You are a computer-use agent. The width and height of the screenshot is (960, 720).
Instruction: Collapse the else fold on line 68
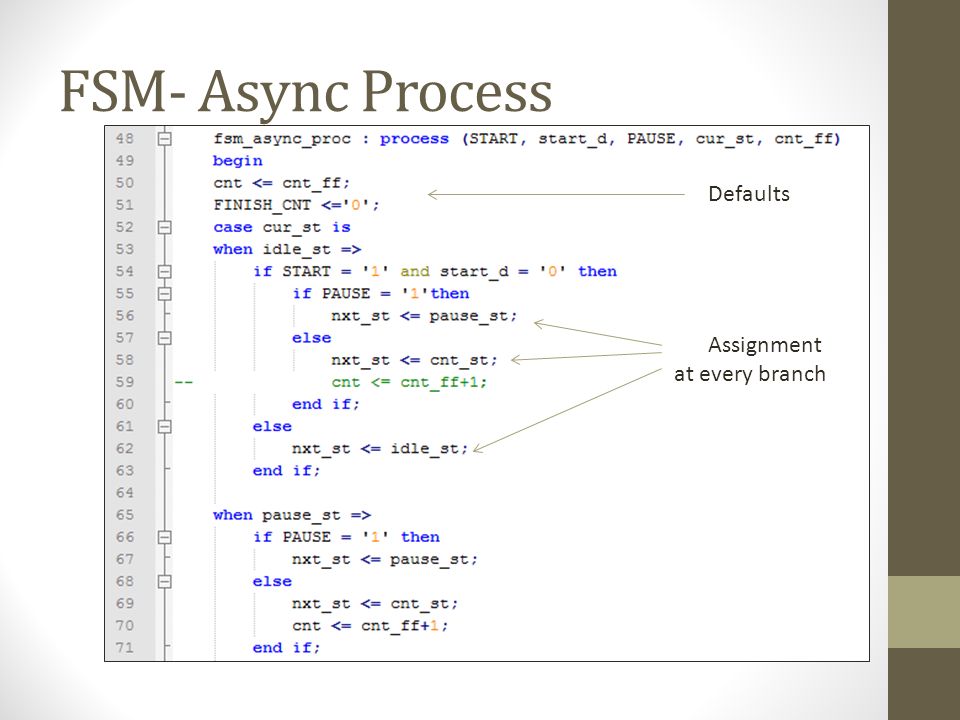tap(164, 581)
